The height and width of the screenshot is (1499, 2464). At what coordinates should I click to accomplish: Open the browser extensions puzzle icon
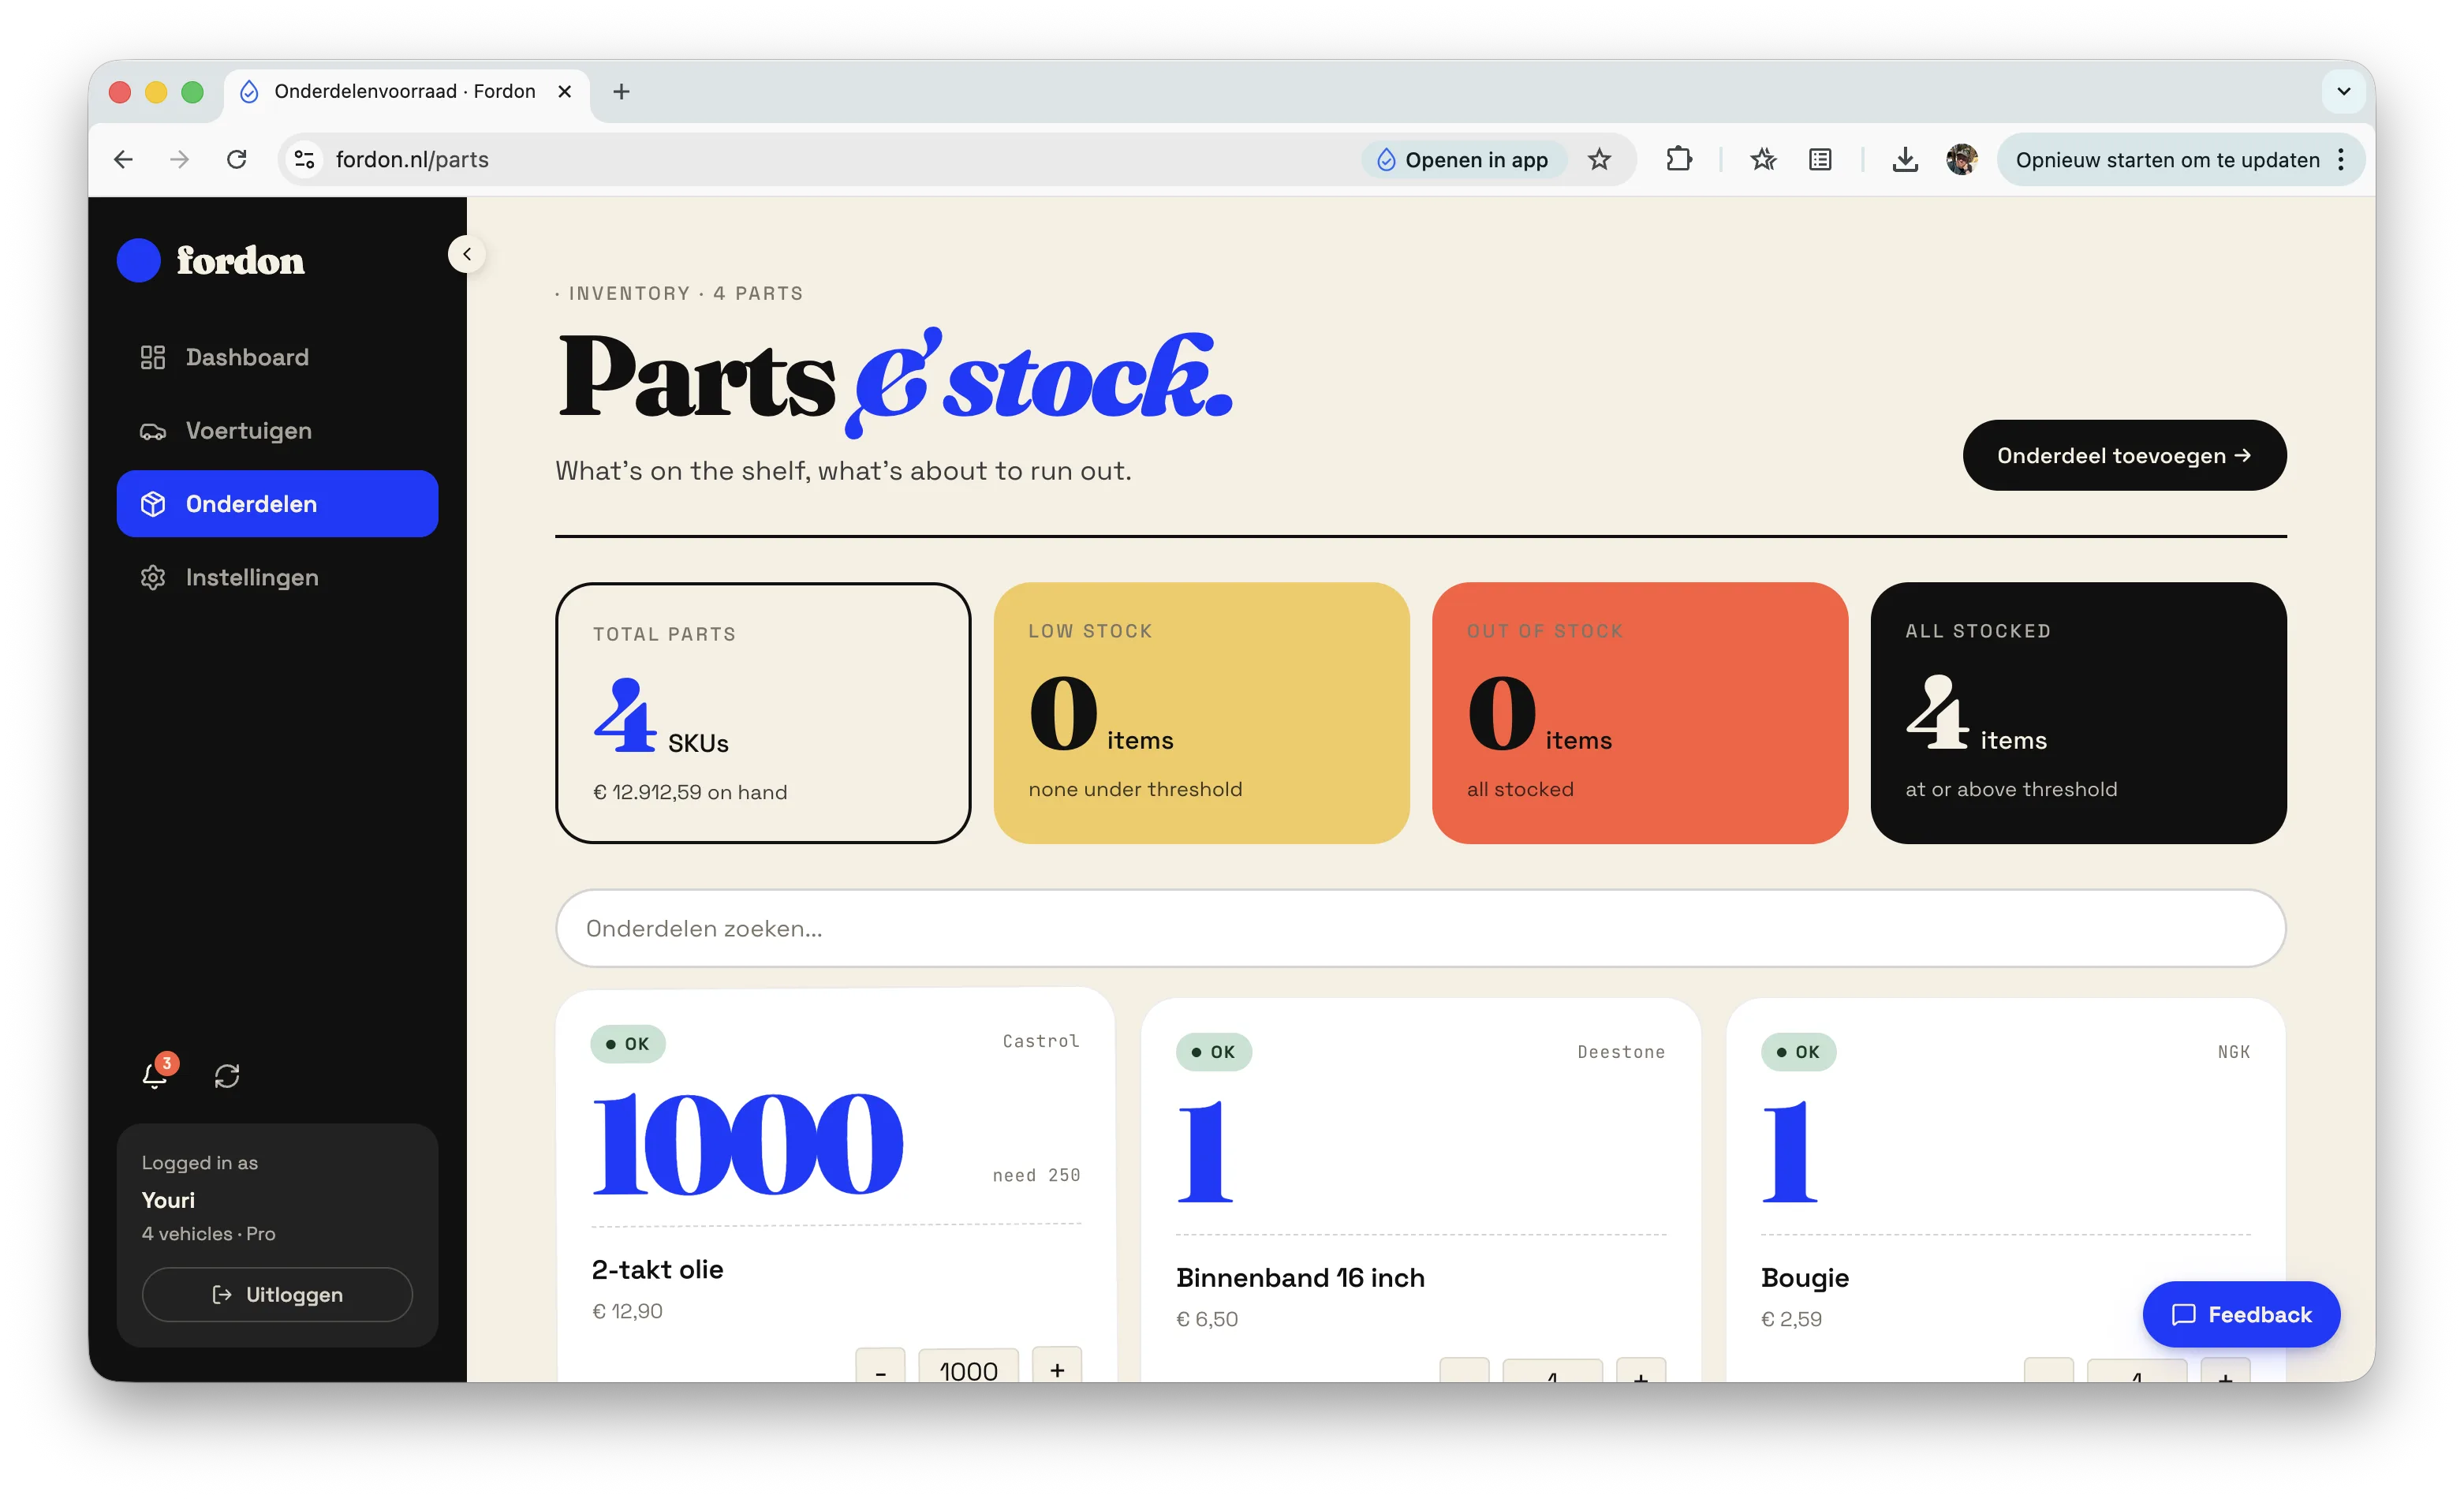[1679, 159]
